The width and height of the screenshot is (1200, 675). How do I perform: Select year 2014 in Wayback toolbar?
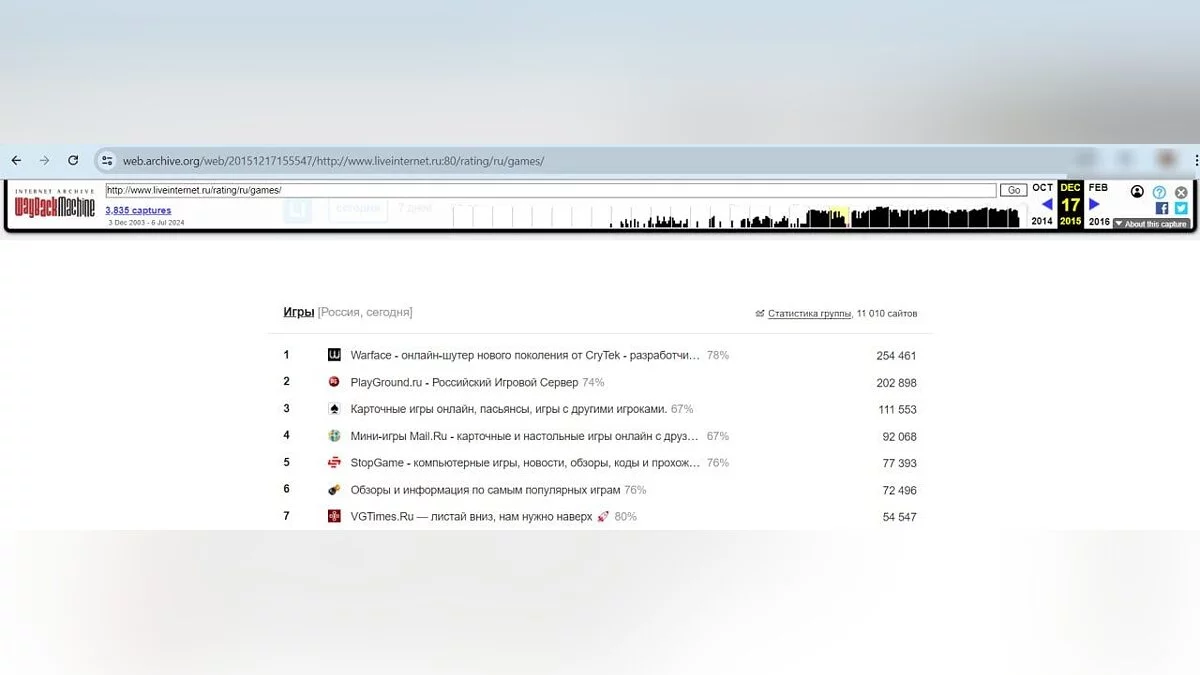(x=1042, y=221)
